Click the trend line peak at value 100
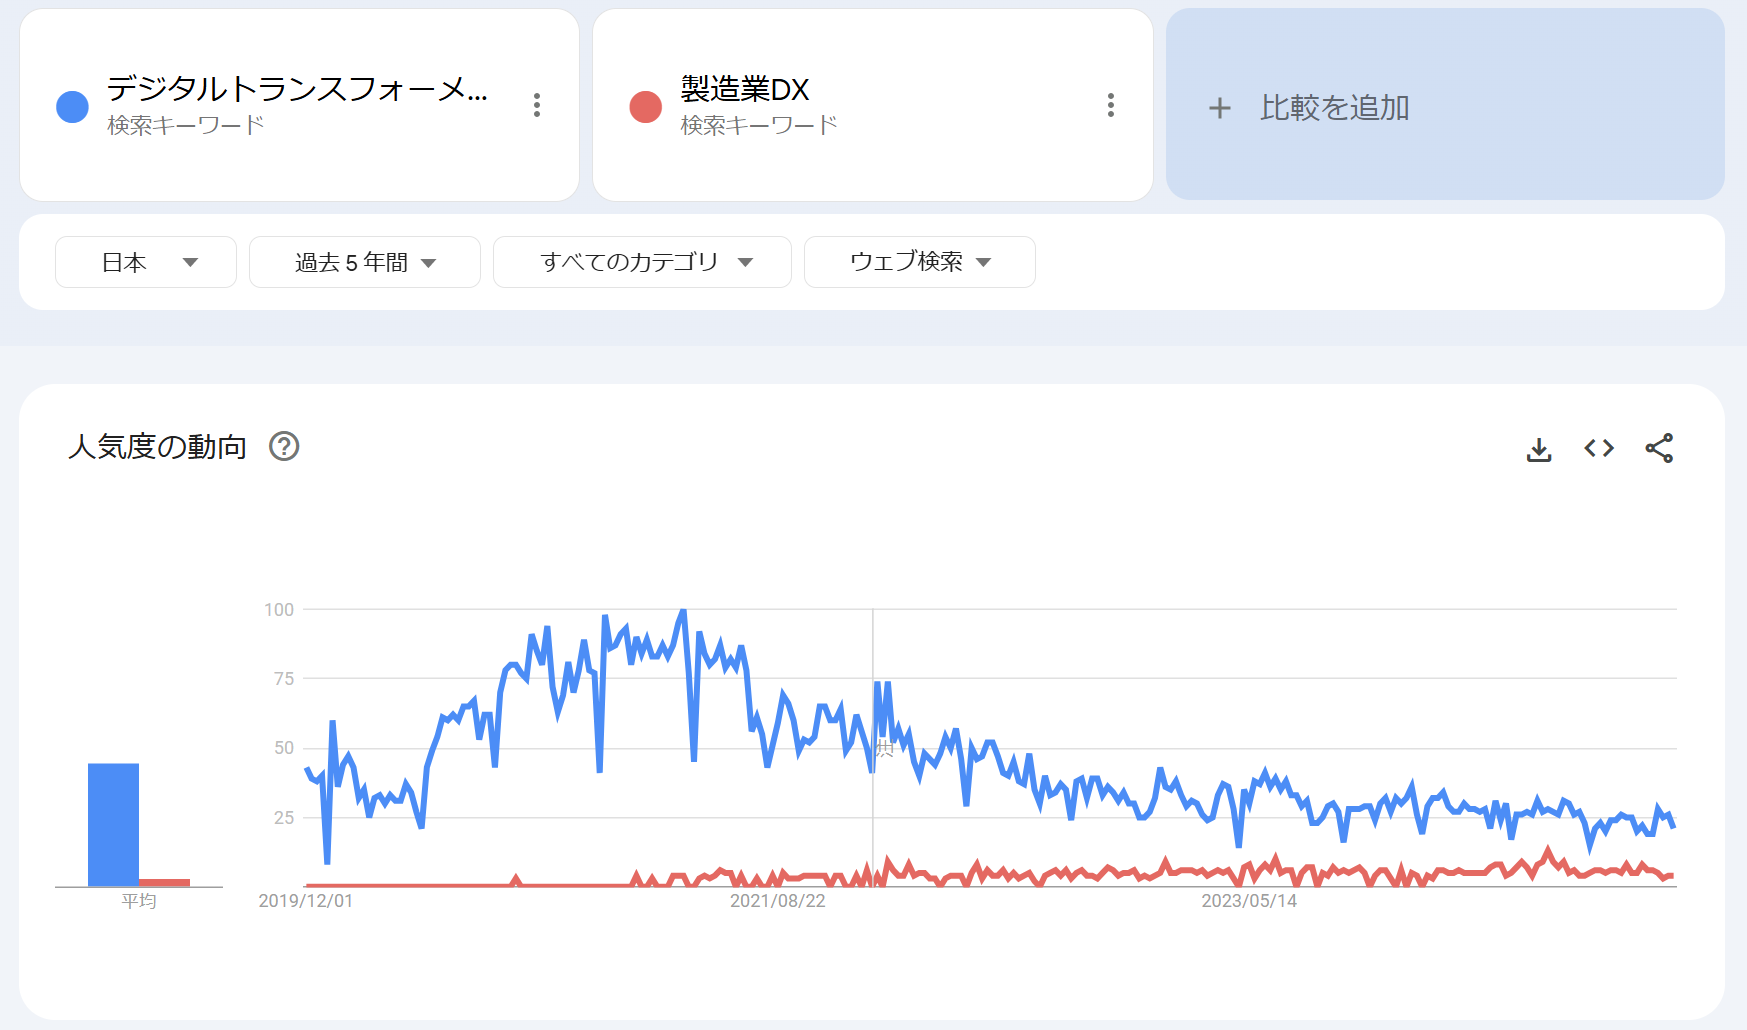1747x1030 pixels. coord(683,610)
